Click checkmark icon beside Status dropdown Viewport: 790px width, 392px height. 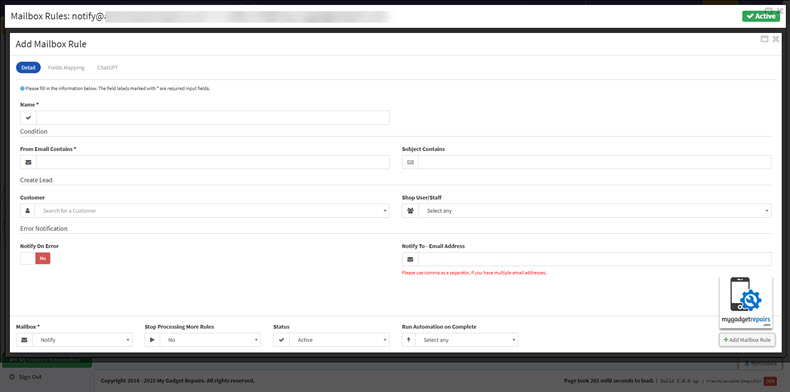pos(282,340)
